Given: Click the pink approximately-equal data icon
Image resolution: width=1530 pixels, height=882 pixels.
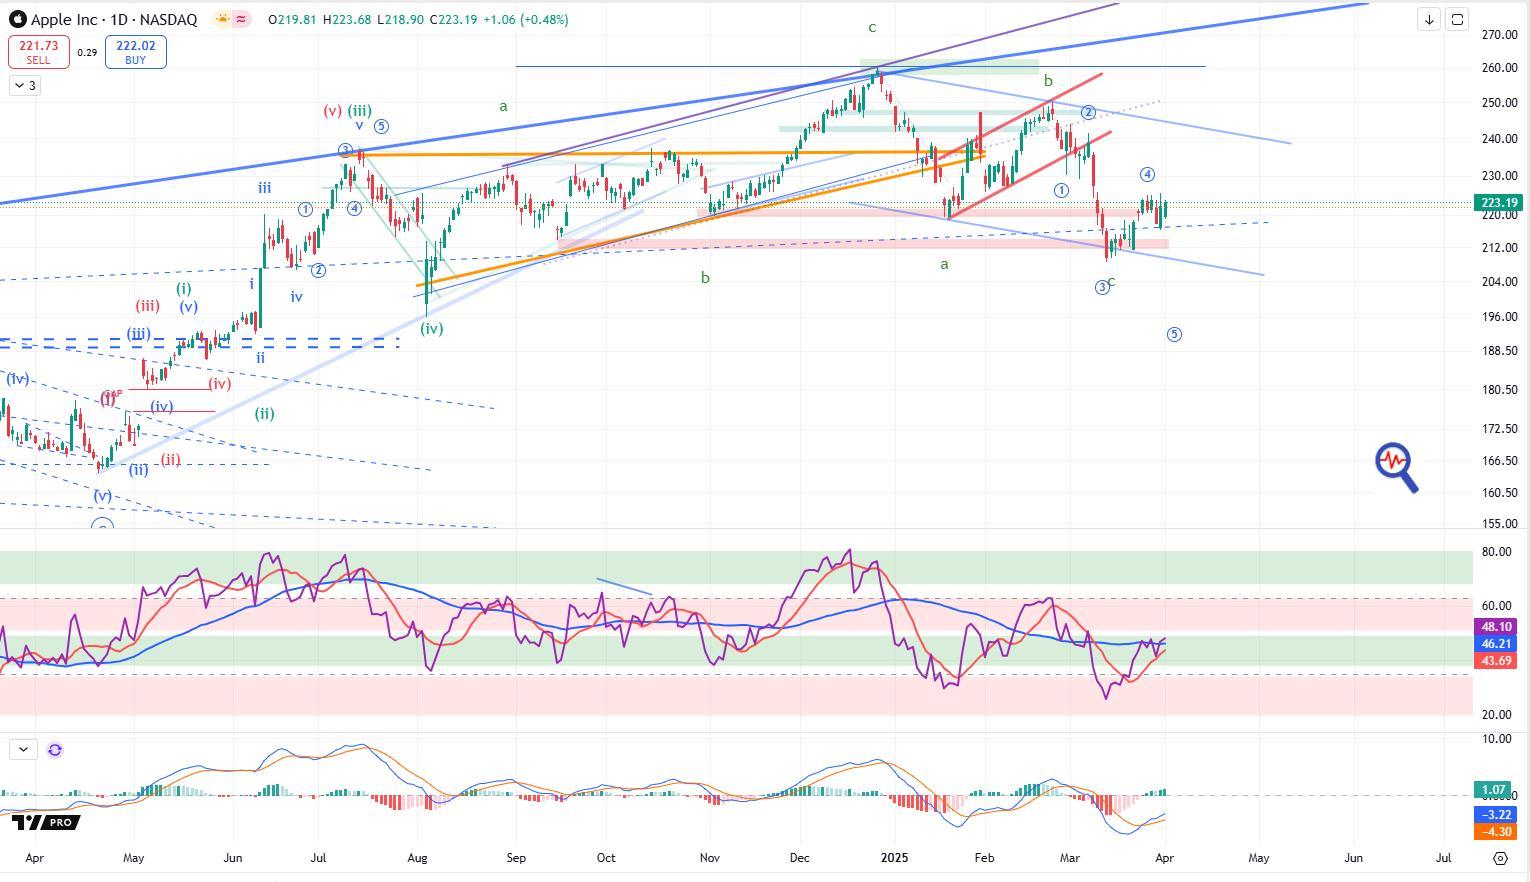Looking at the screenshot, I should [x=242, y=19].
